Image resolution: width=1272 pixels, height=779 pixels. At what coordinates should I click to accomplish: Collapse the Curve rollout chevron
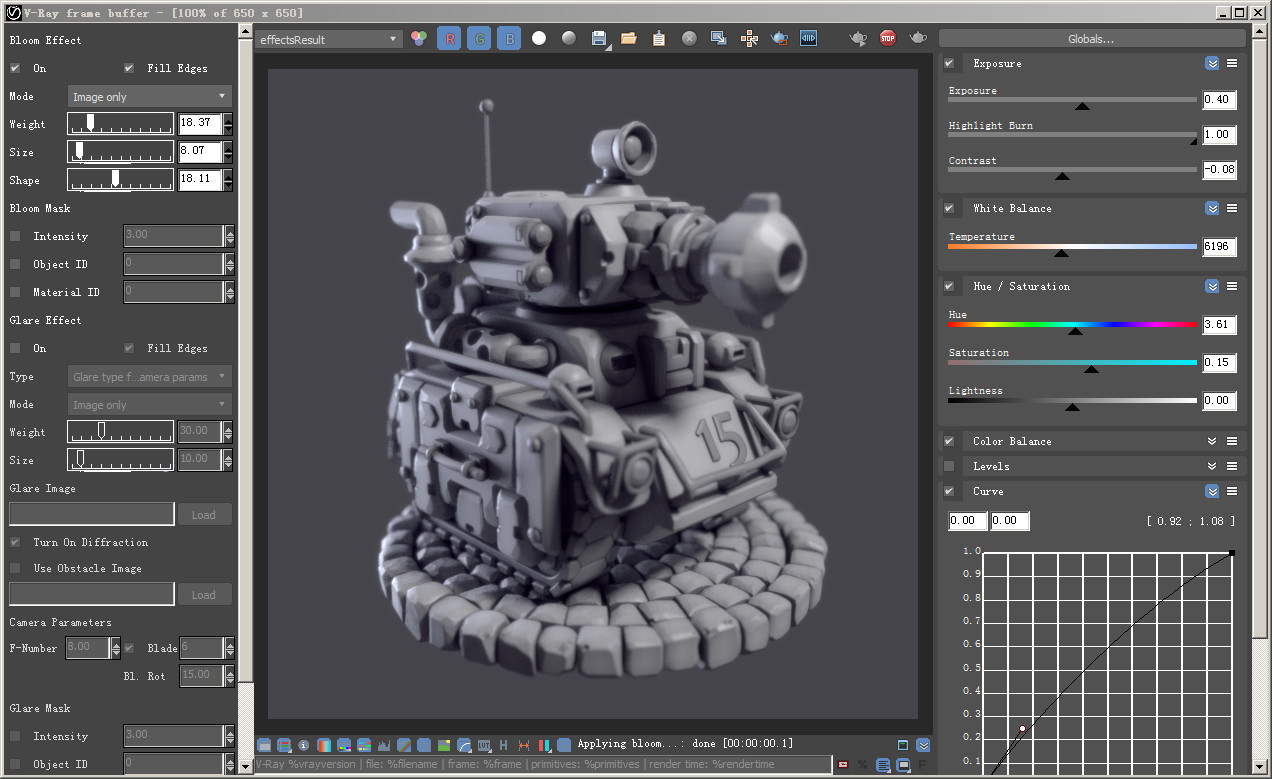click(x=1212, y=491)
